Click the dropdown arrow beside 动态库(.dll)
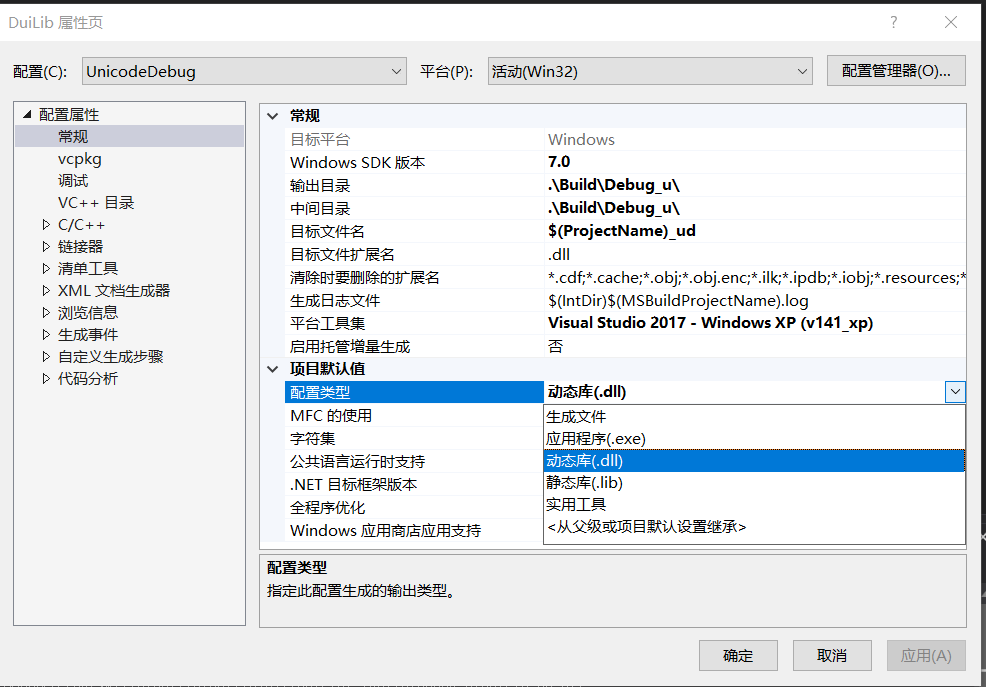This screenshot has width=986, height=687. [x=955, y=391]
